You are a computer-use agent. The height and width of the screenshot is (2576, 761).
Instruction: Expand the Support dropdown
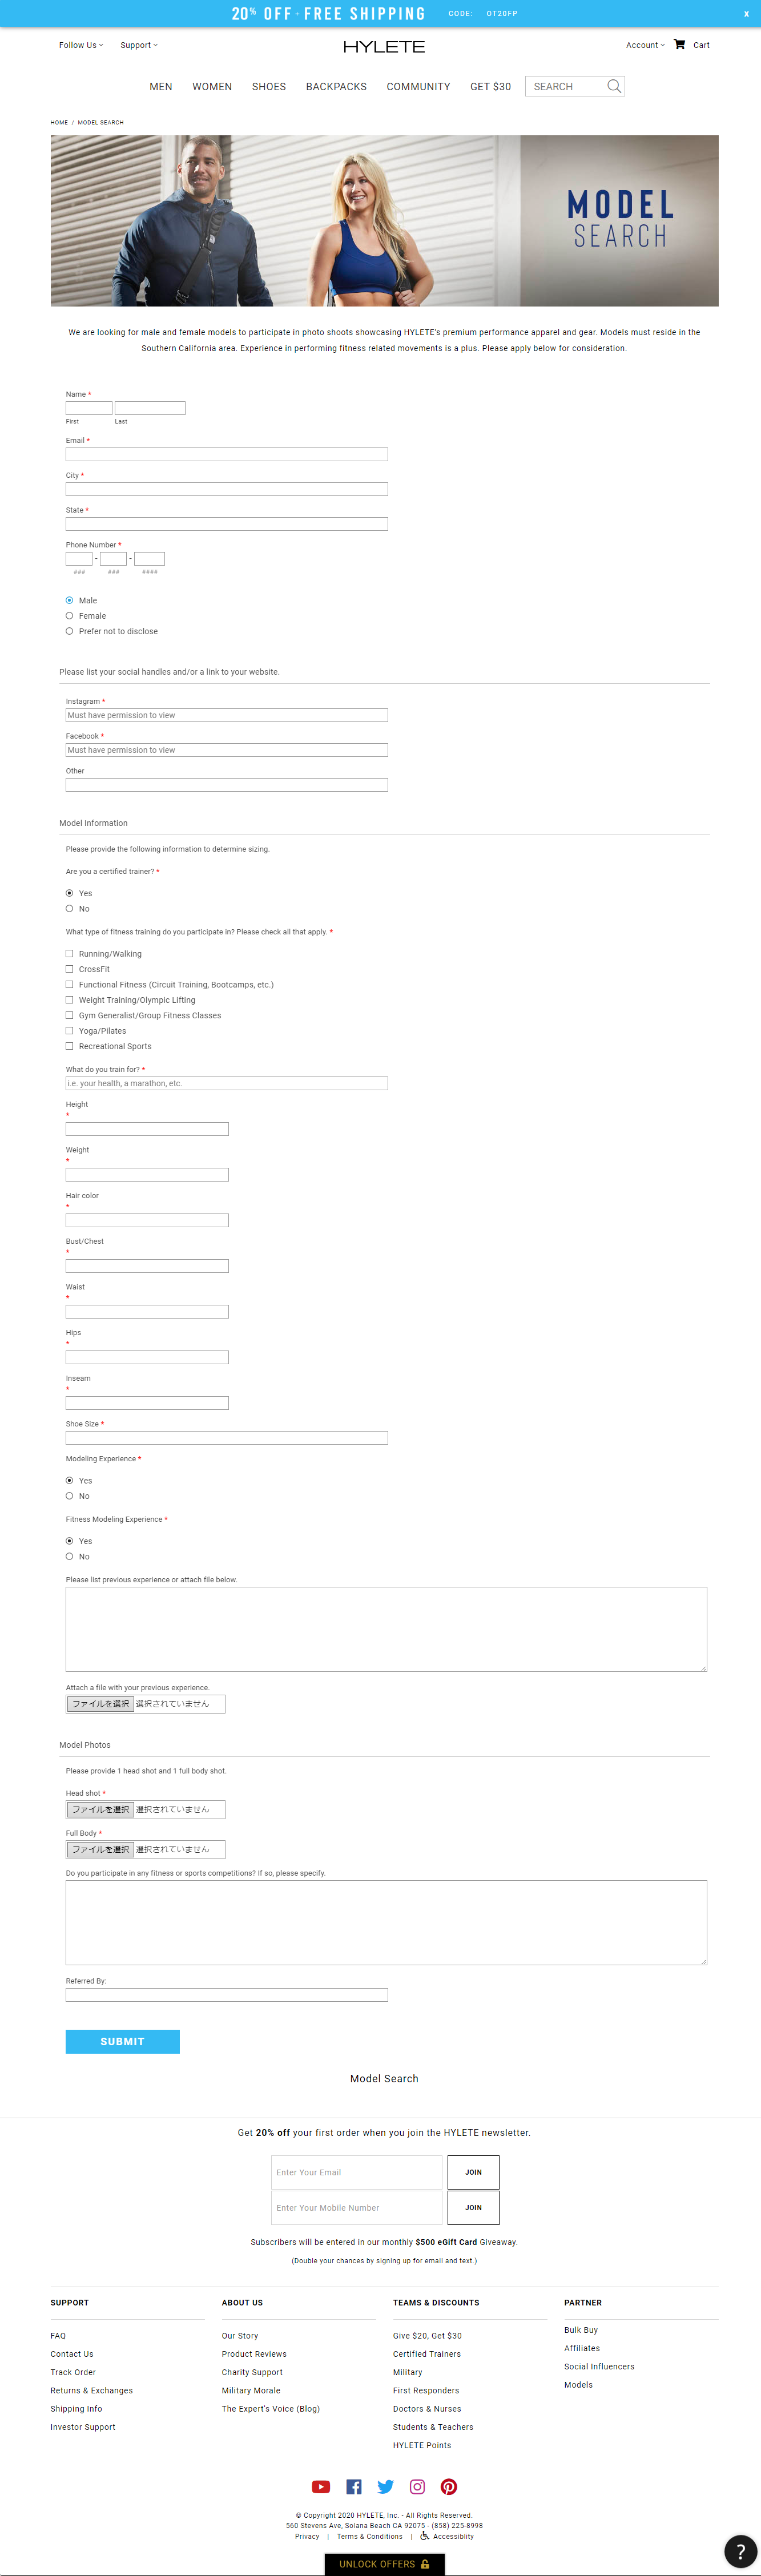click(139, 45)
